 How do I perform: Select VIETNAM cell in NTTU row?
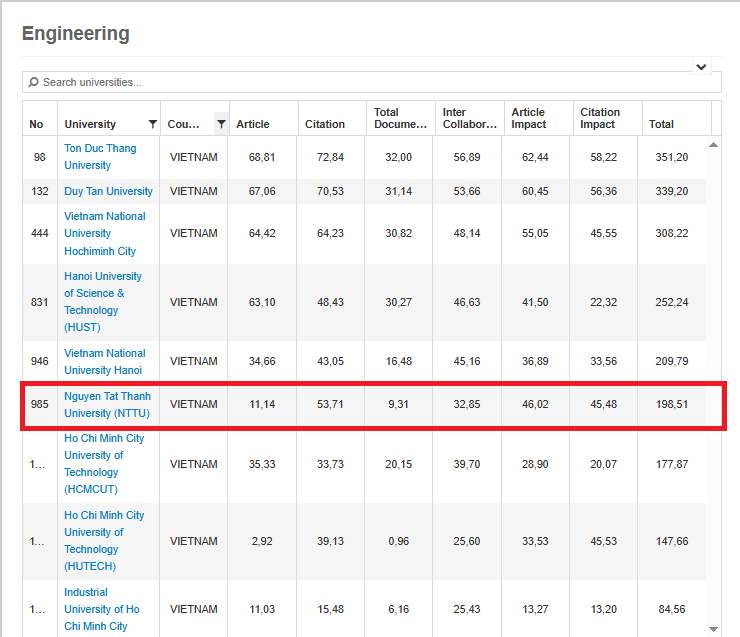coord(193,404)
